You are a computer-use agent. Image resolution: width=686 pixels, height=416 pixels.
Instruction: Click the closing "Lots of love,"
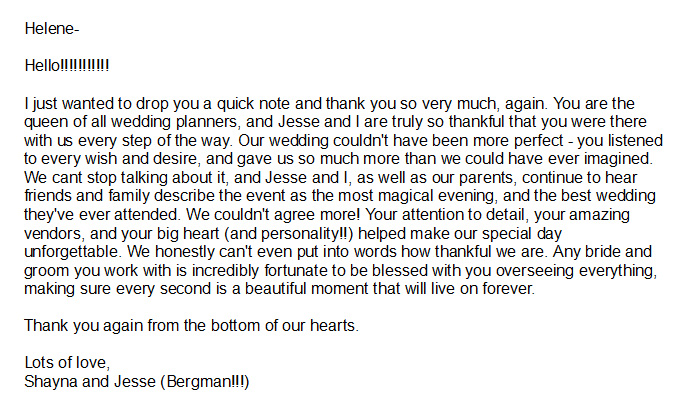66,362
